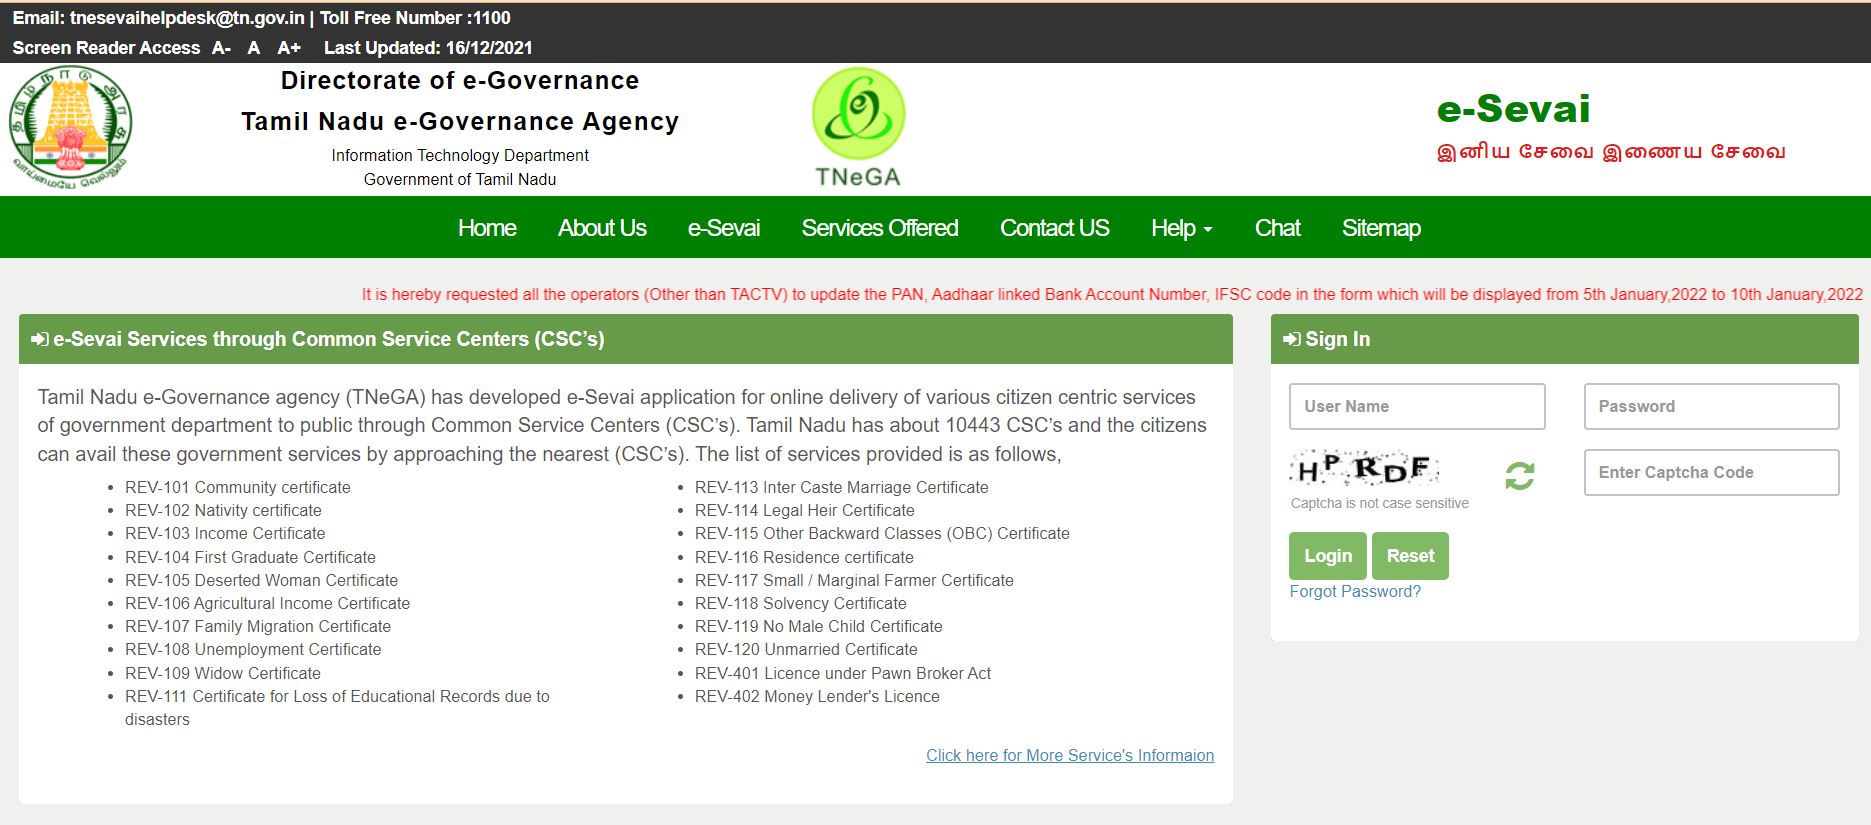This screenshot has height=825, width=1871.
Task: Select REV-105 Deserted Woman Certificate entry
Action: pos(261,580)
